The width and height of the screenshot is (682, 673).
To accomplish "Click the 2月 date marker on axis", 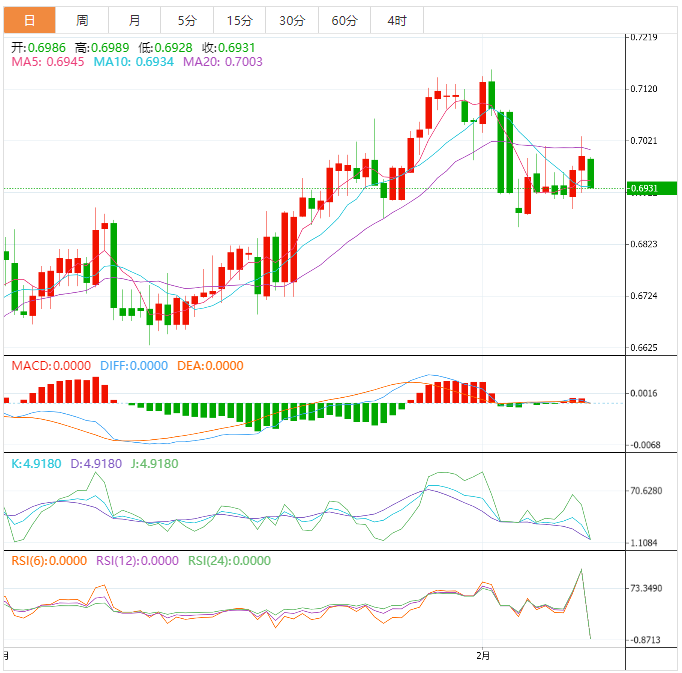I will (x=483, y=656).
